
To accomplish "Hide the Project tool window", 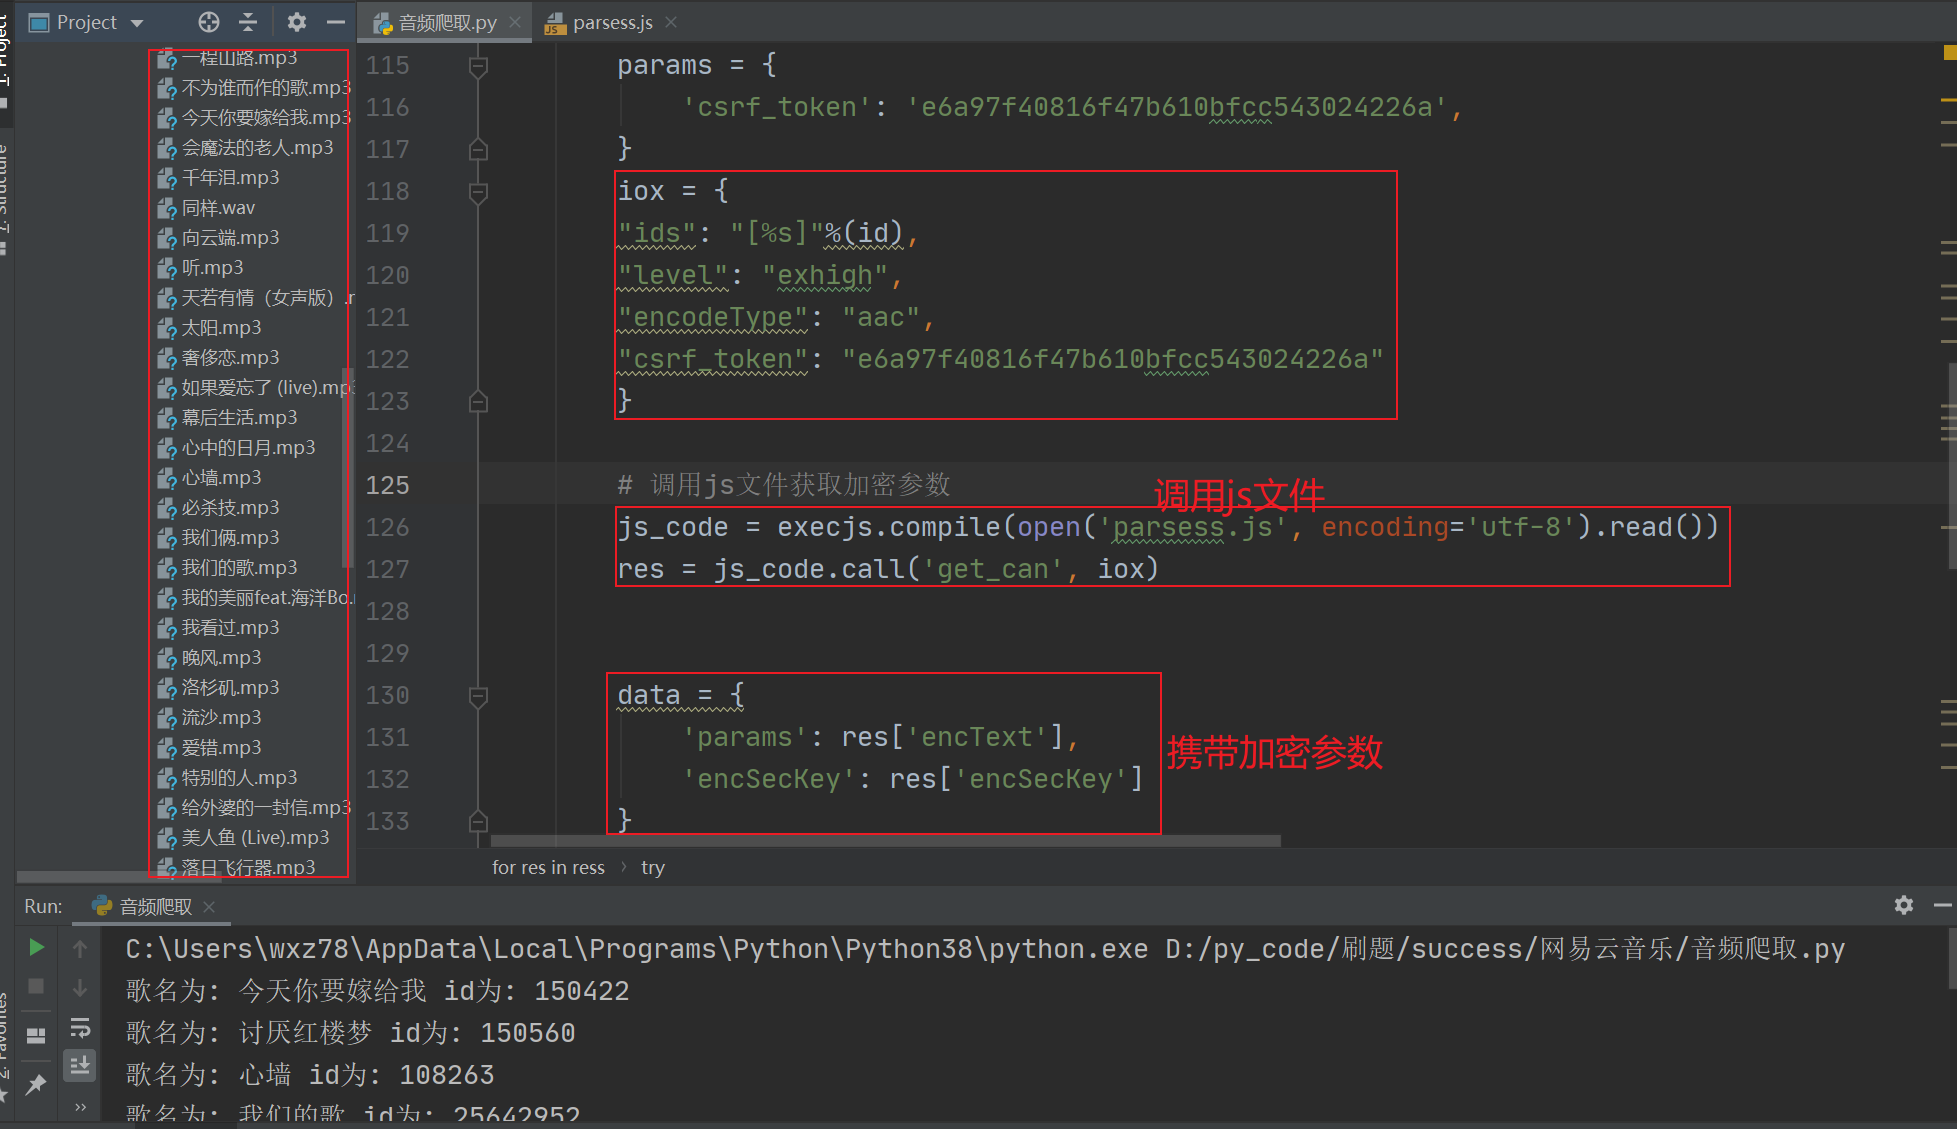I will pyautogui.click(x=336, y=22).
